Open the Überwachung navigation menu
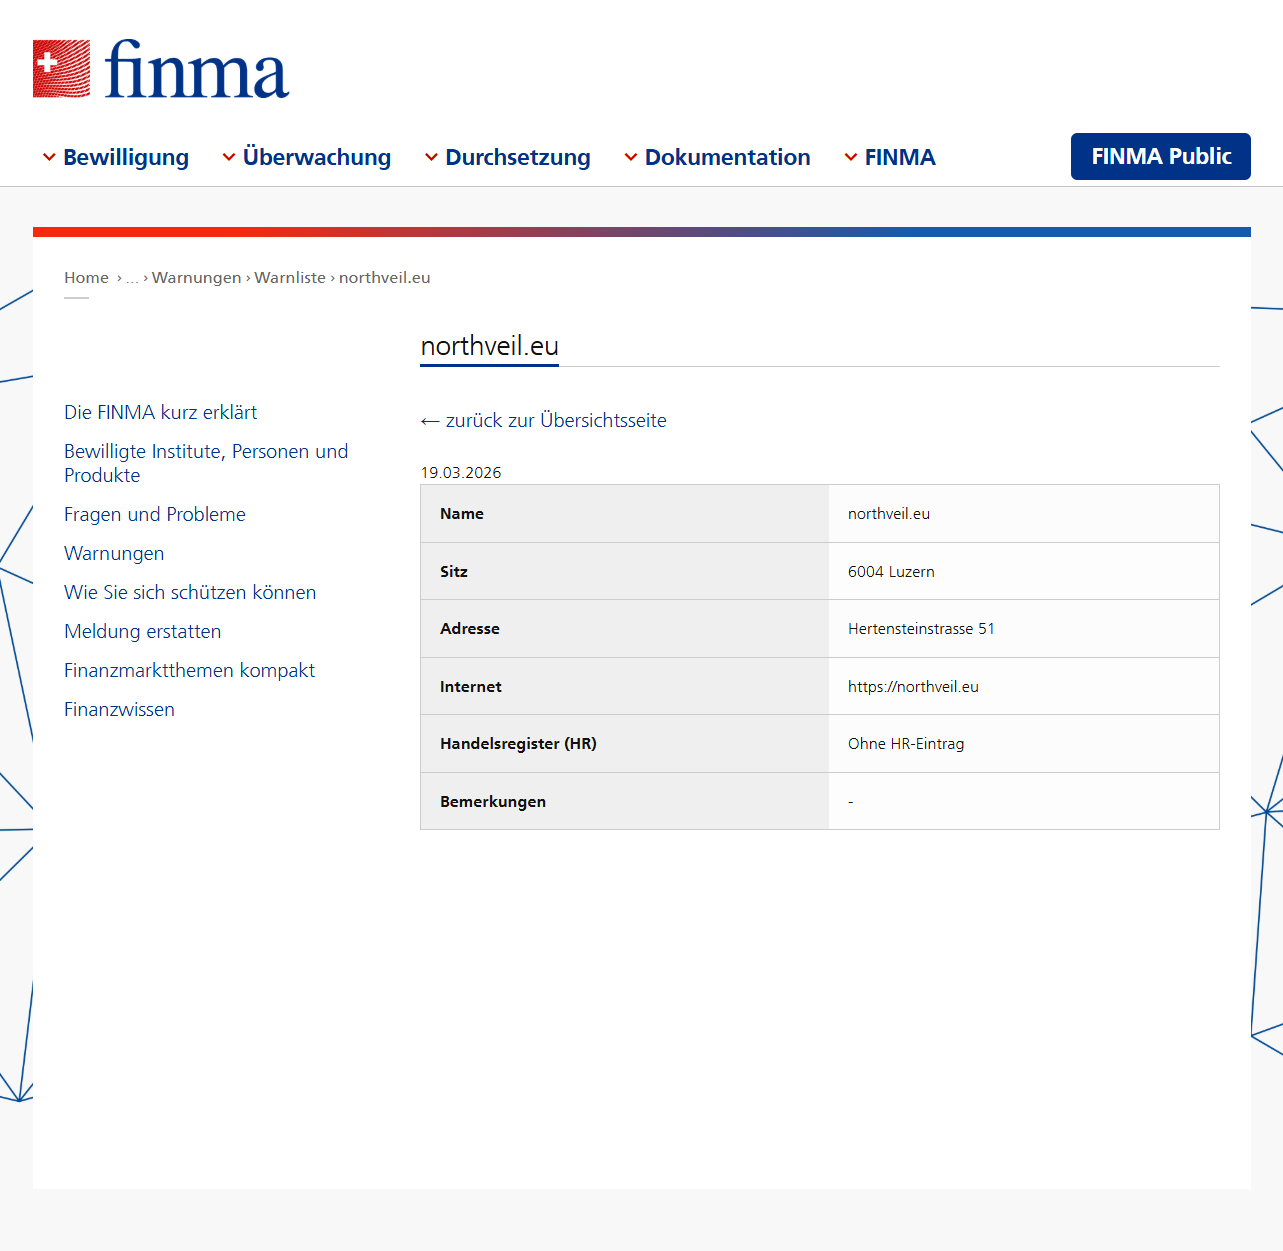 [x=317, y=157]
